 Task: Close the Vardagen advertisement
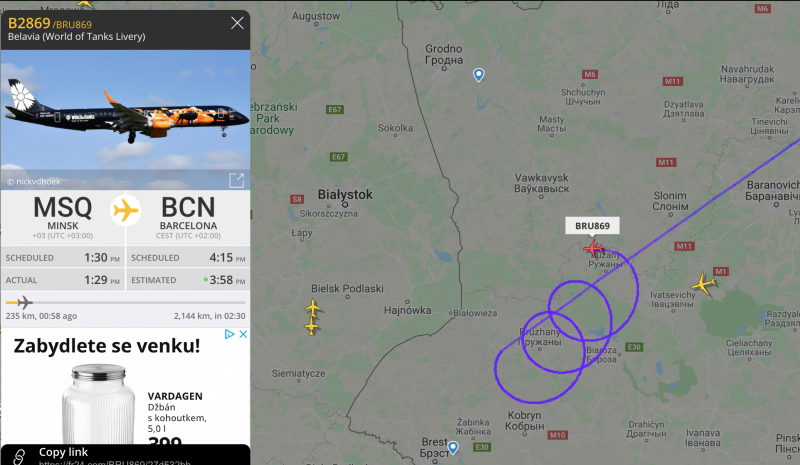(243, 334)
